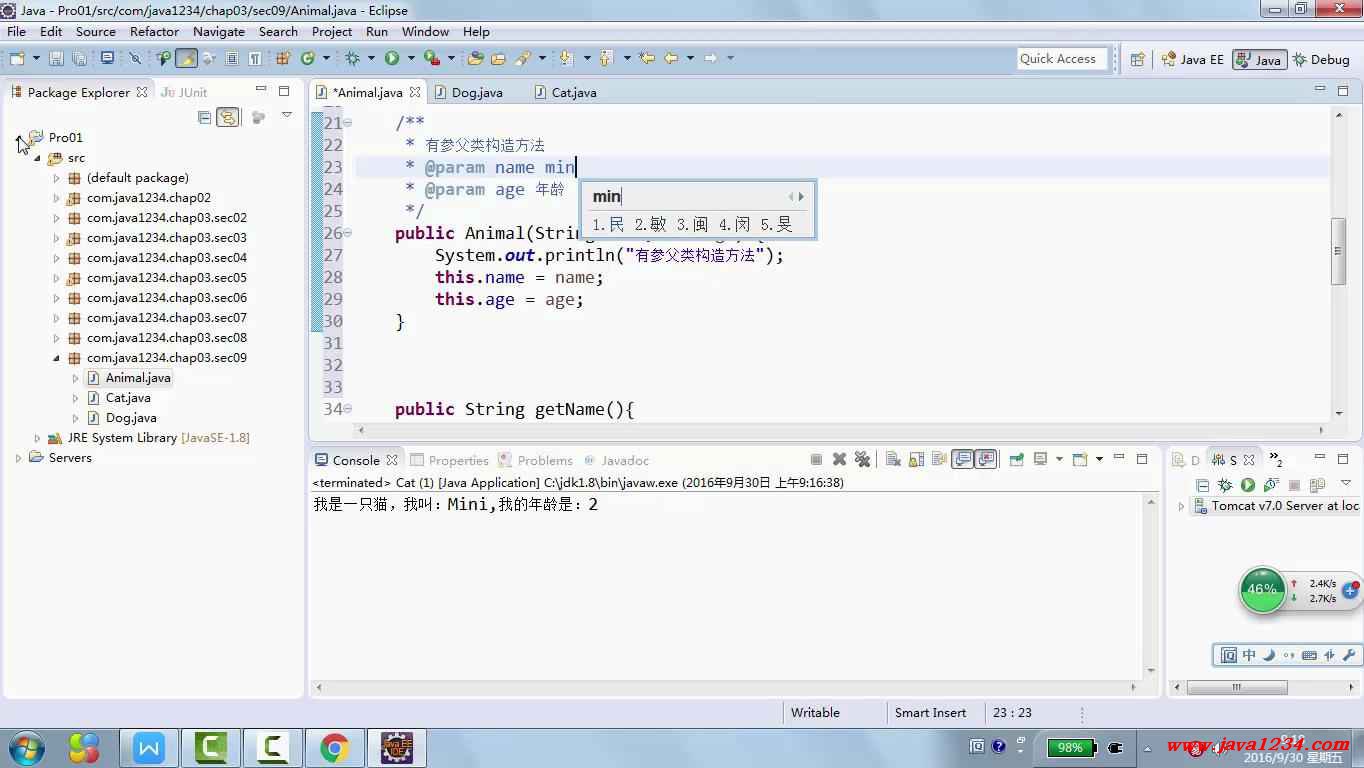Expand the JRE System Library node
Screen dimensions: 1364x768
click(x=37, y=438)
